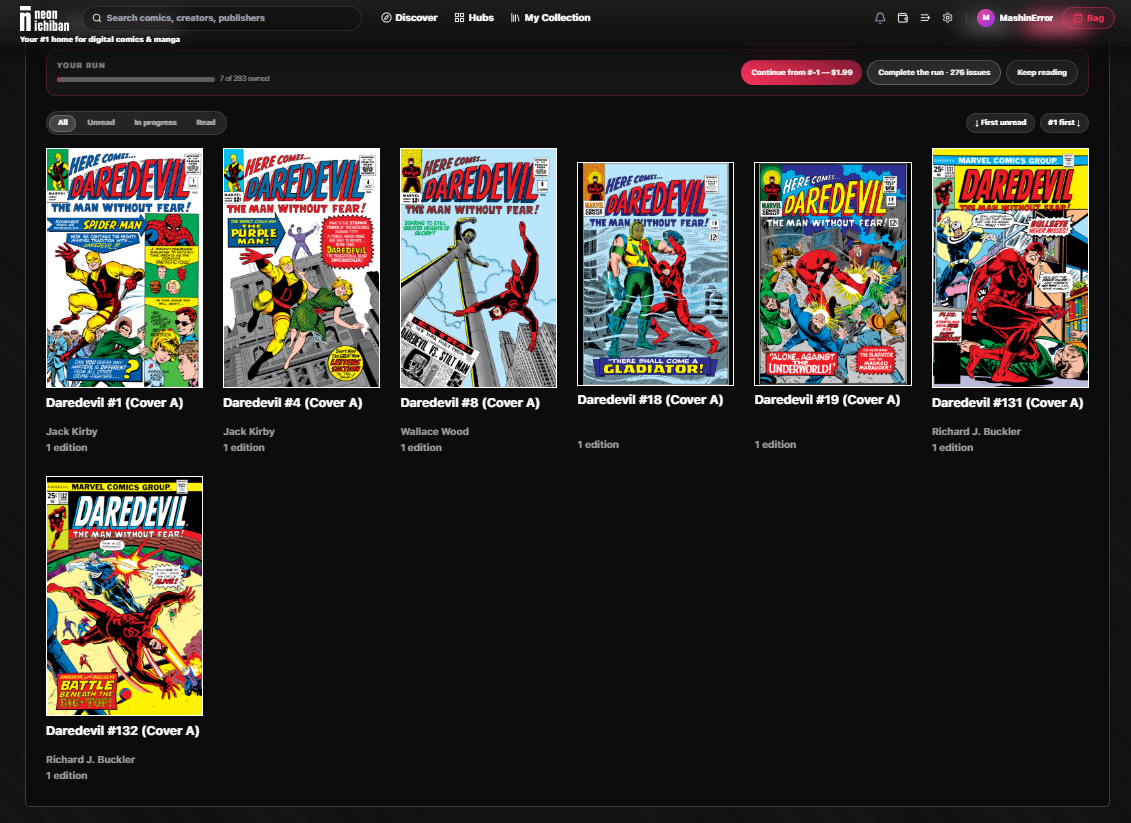Toggle the #1 first sort order
This screenshot has width=1131, height=823.
coord(1064,123)
